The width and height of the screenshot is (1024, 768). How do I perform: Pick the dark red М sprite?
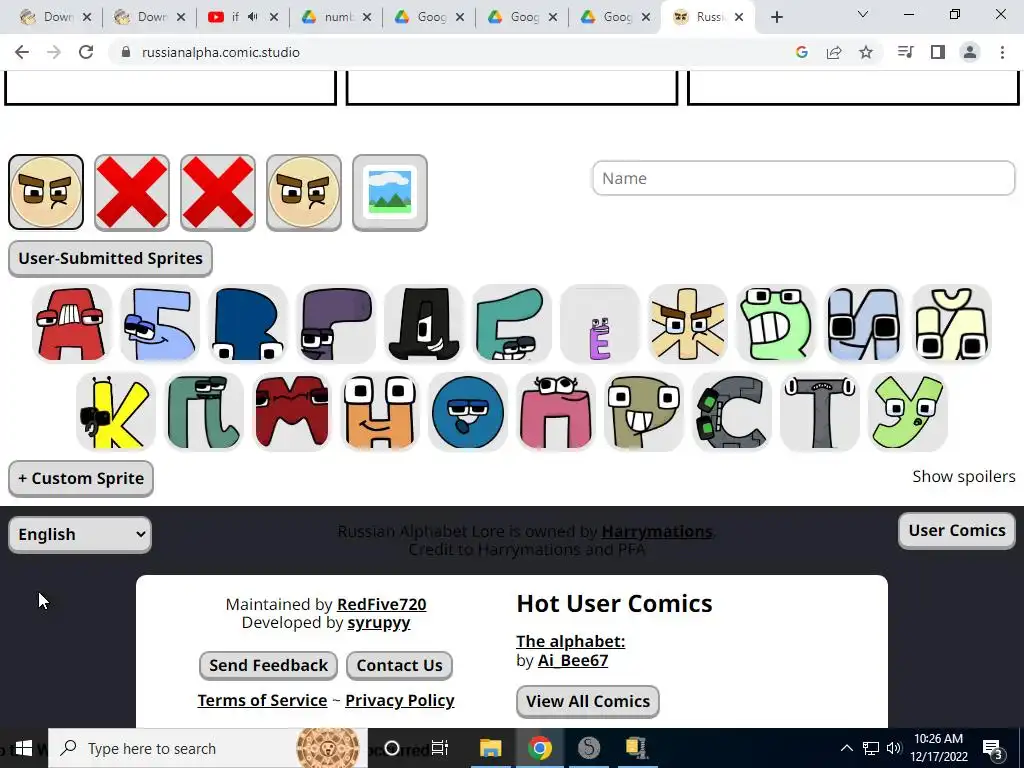coord(291,411)
